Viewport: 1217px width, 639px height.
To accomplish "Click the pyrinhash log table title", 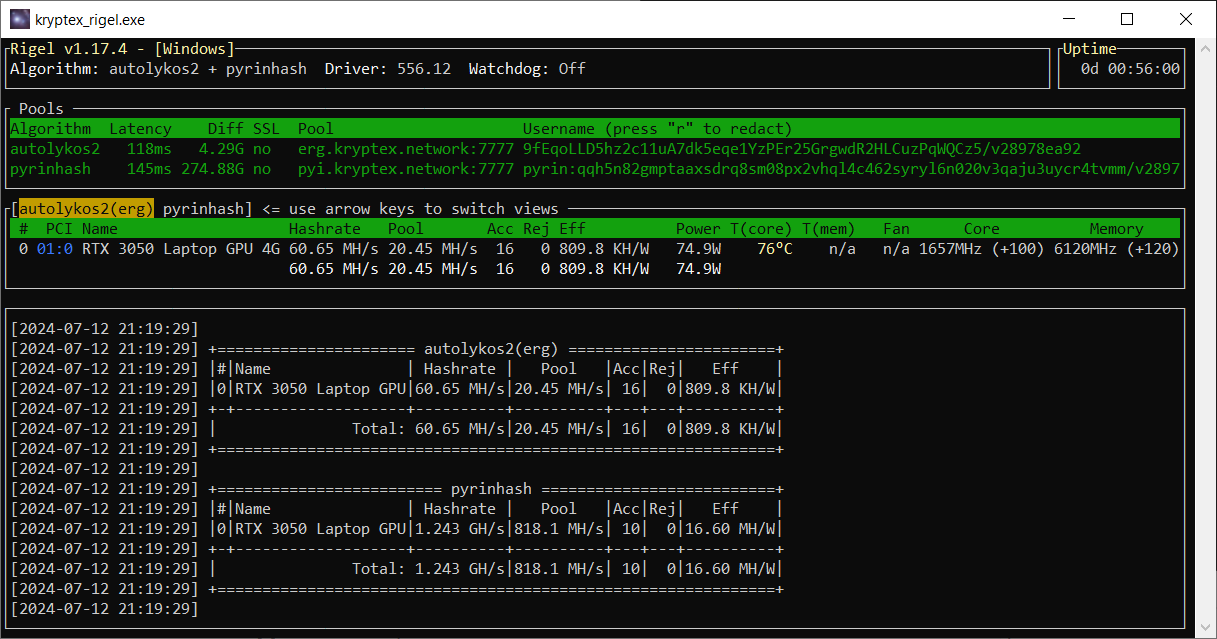I will pyautogui.click(x=491, y=489).
